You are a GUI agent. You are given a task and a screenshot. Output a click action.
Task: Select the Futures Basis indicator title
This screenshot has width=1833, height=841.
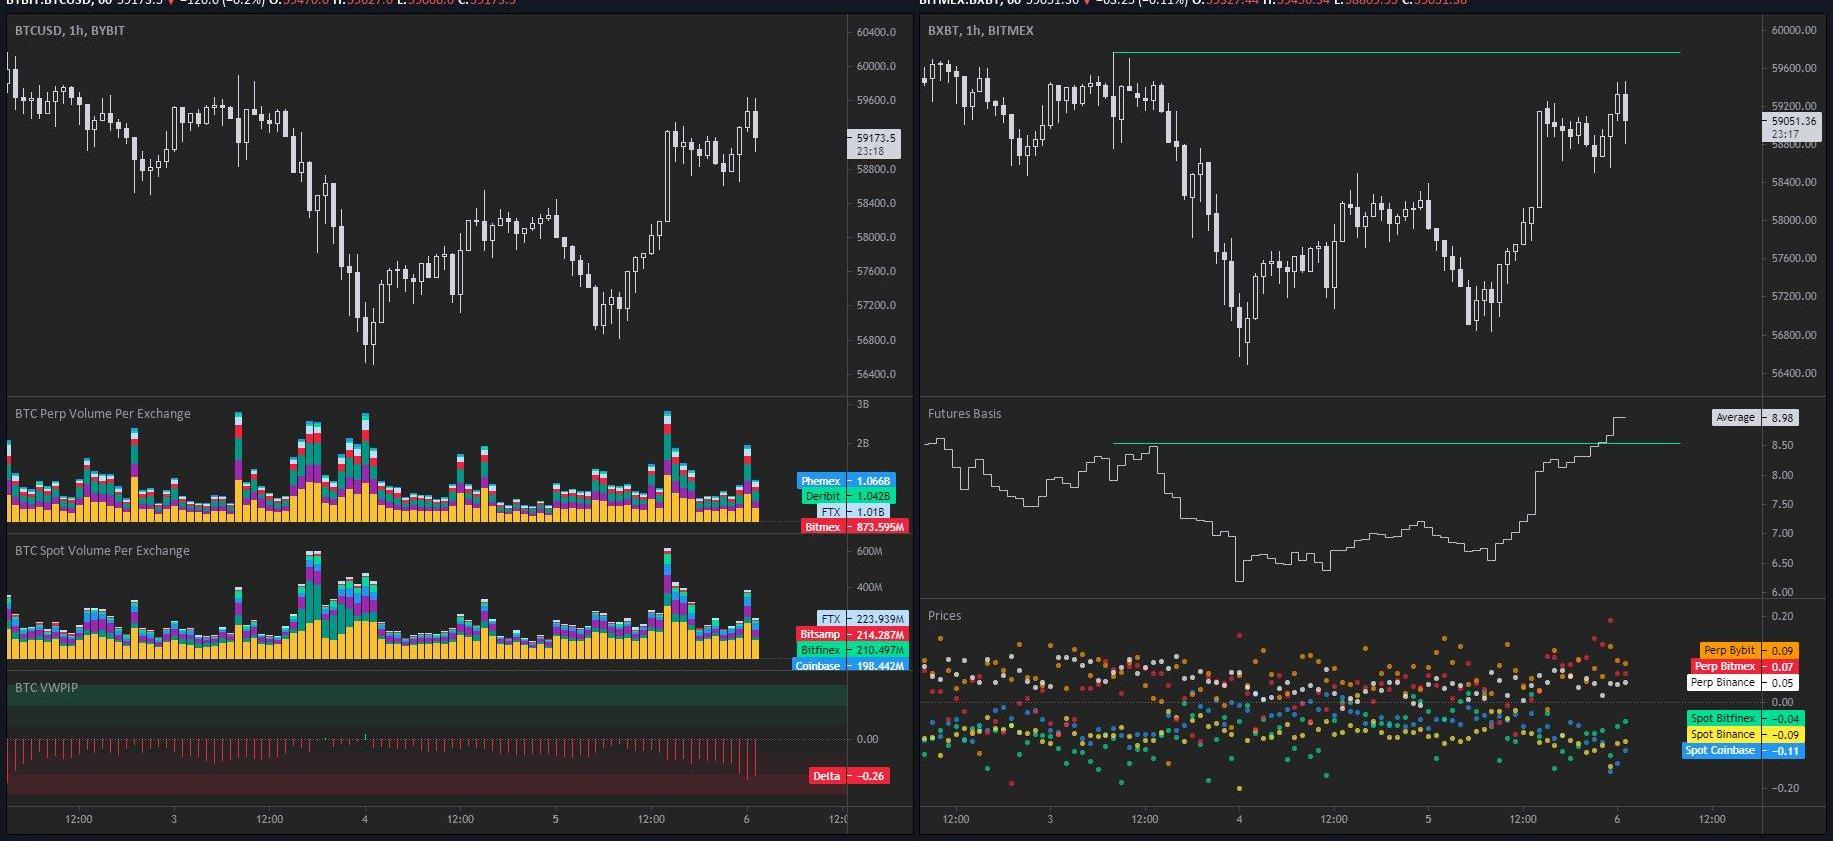tap(964, 414)
